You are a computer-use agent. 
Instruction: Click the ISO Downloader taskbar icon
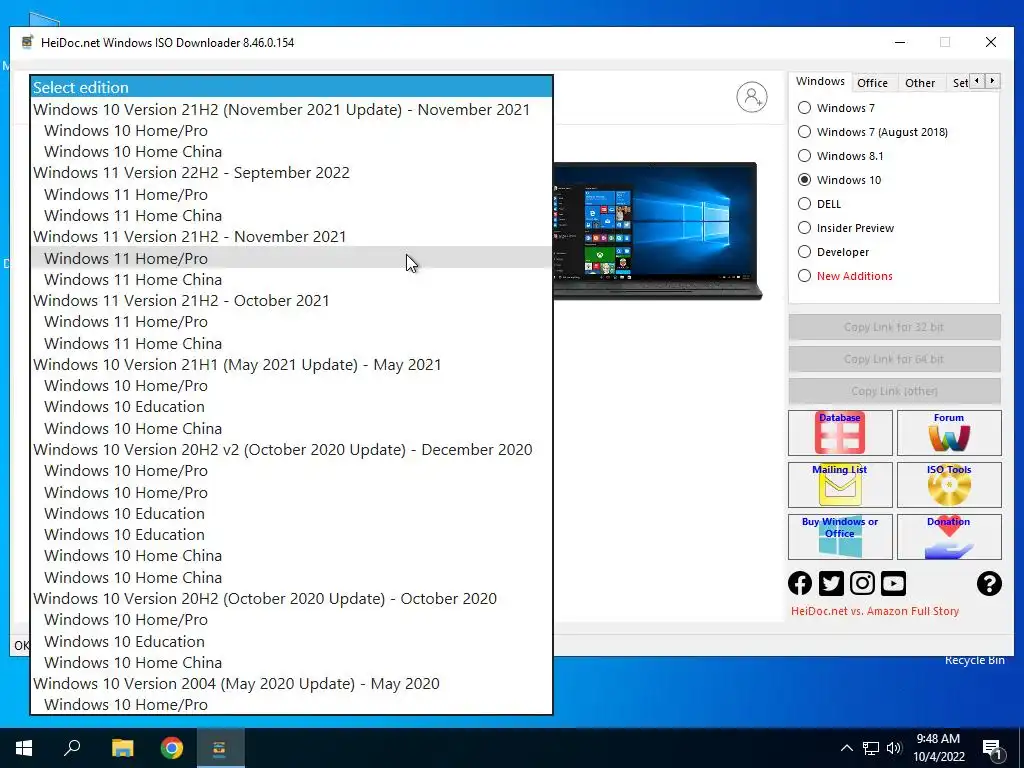[x=220, y=748]
